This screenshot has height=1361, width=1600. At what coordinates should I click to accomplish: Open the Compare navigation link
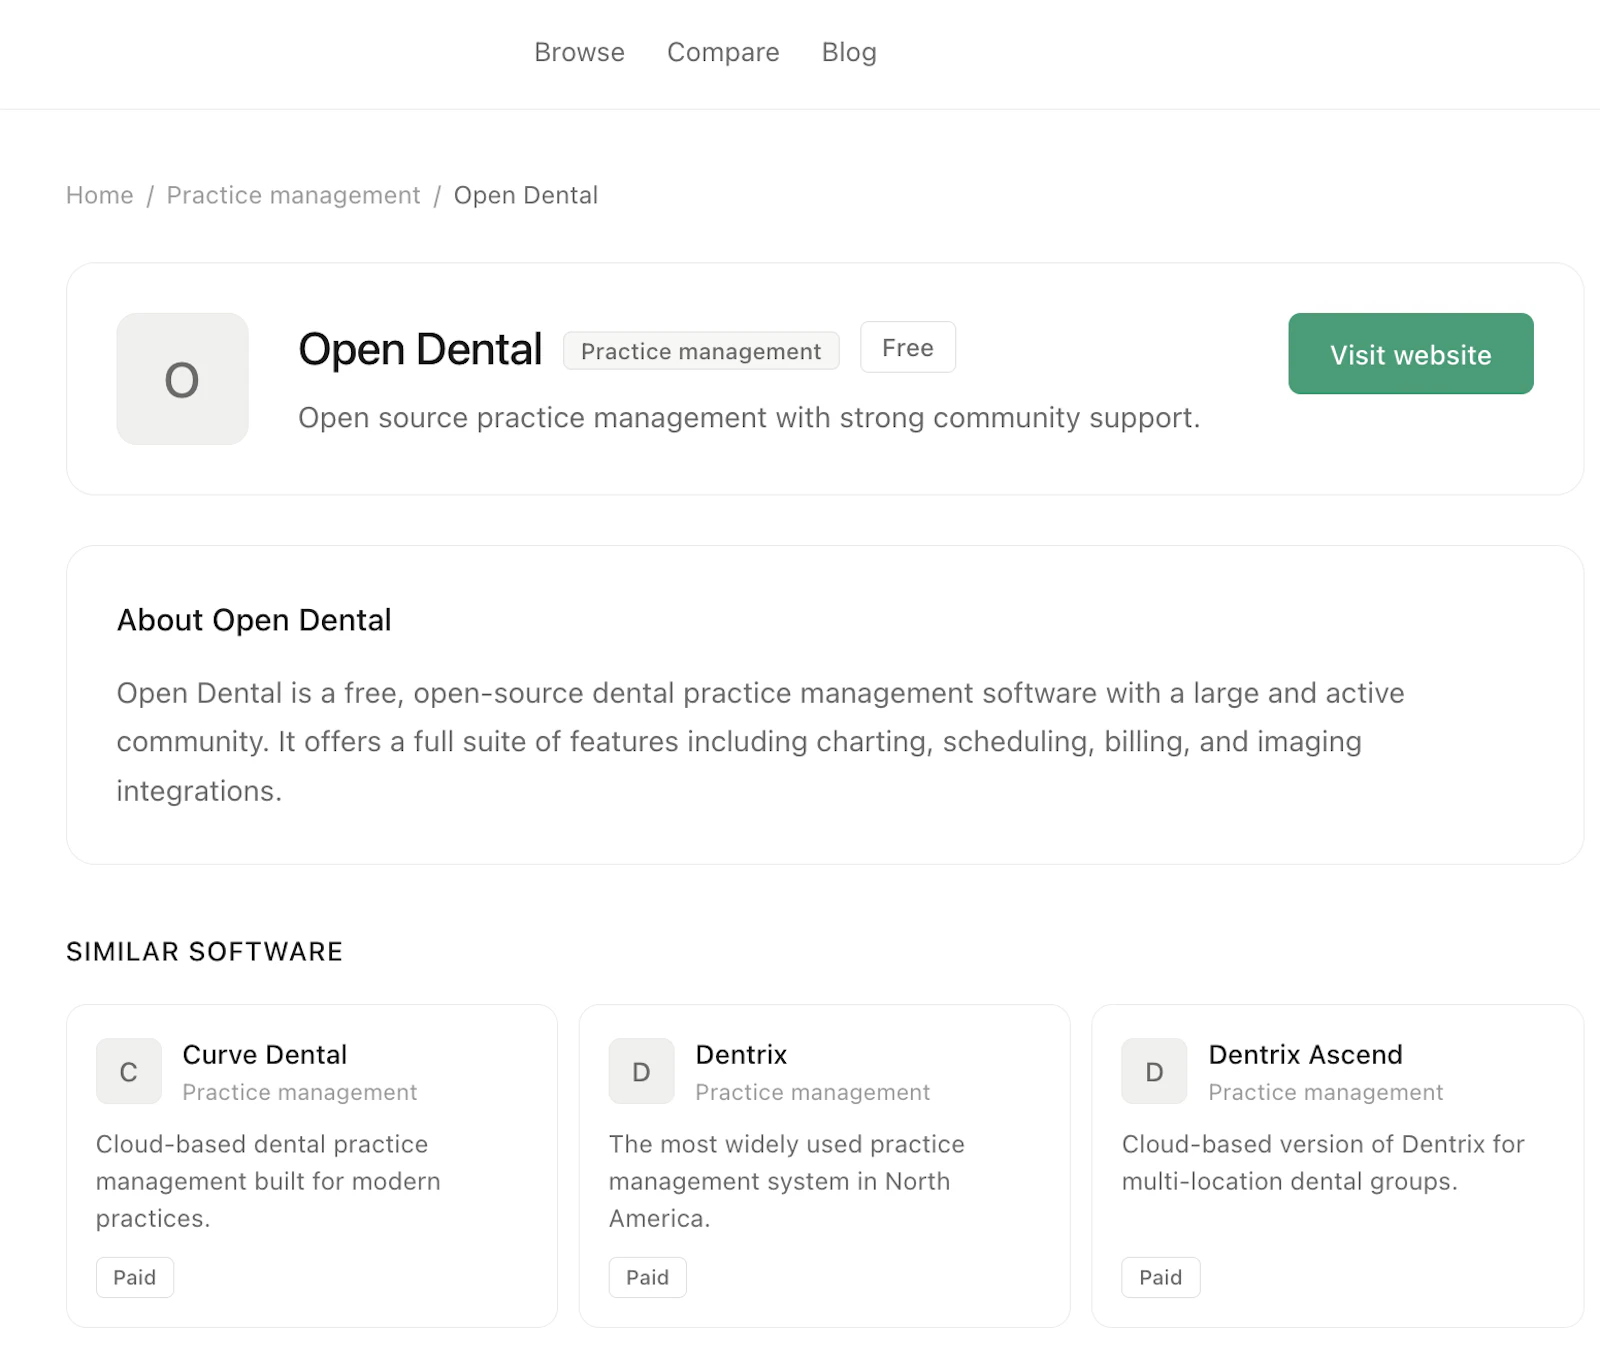[723, 52]
